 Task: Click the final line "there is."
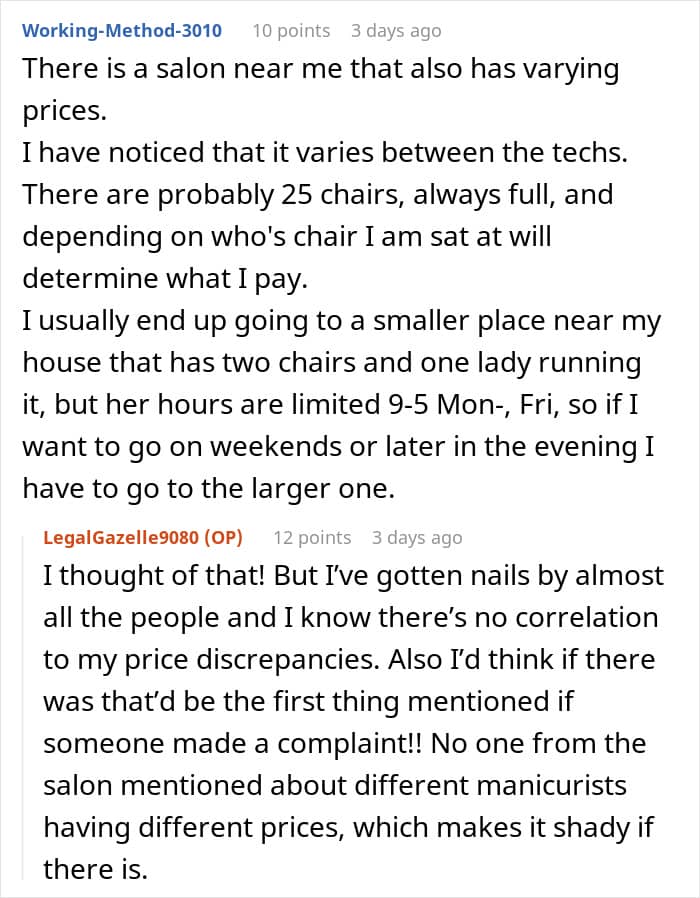click(96, 869)
